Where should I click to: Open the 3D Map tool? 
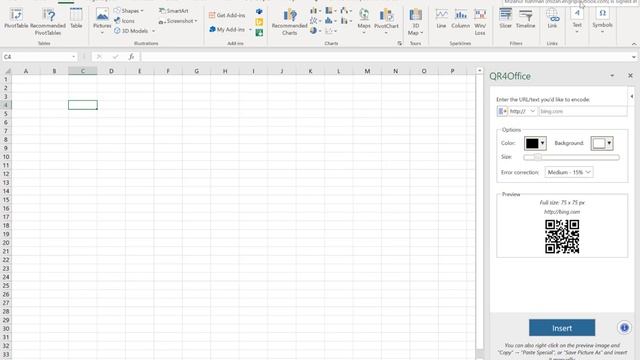[416, 22]
